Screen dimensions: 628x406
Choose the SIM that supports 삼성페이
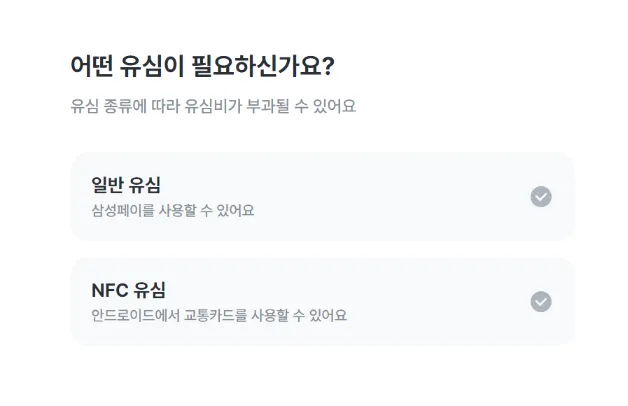click(322, 196)
